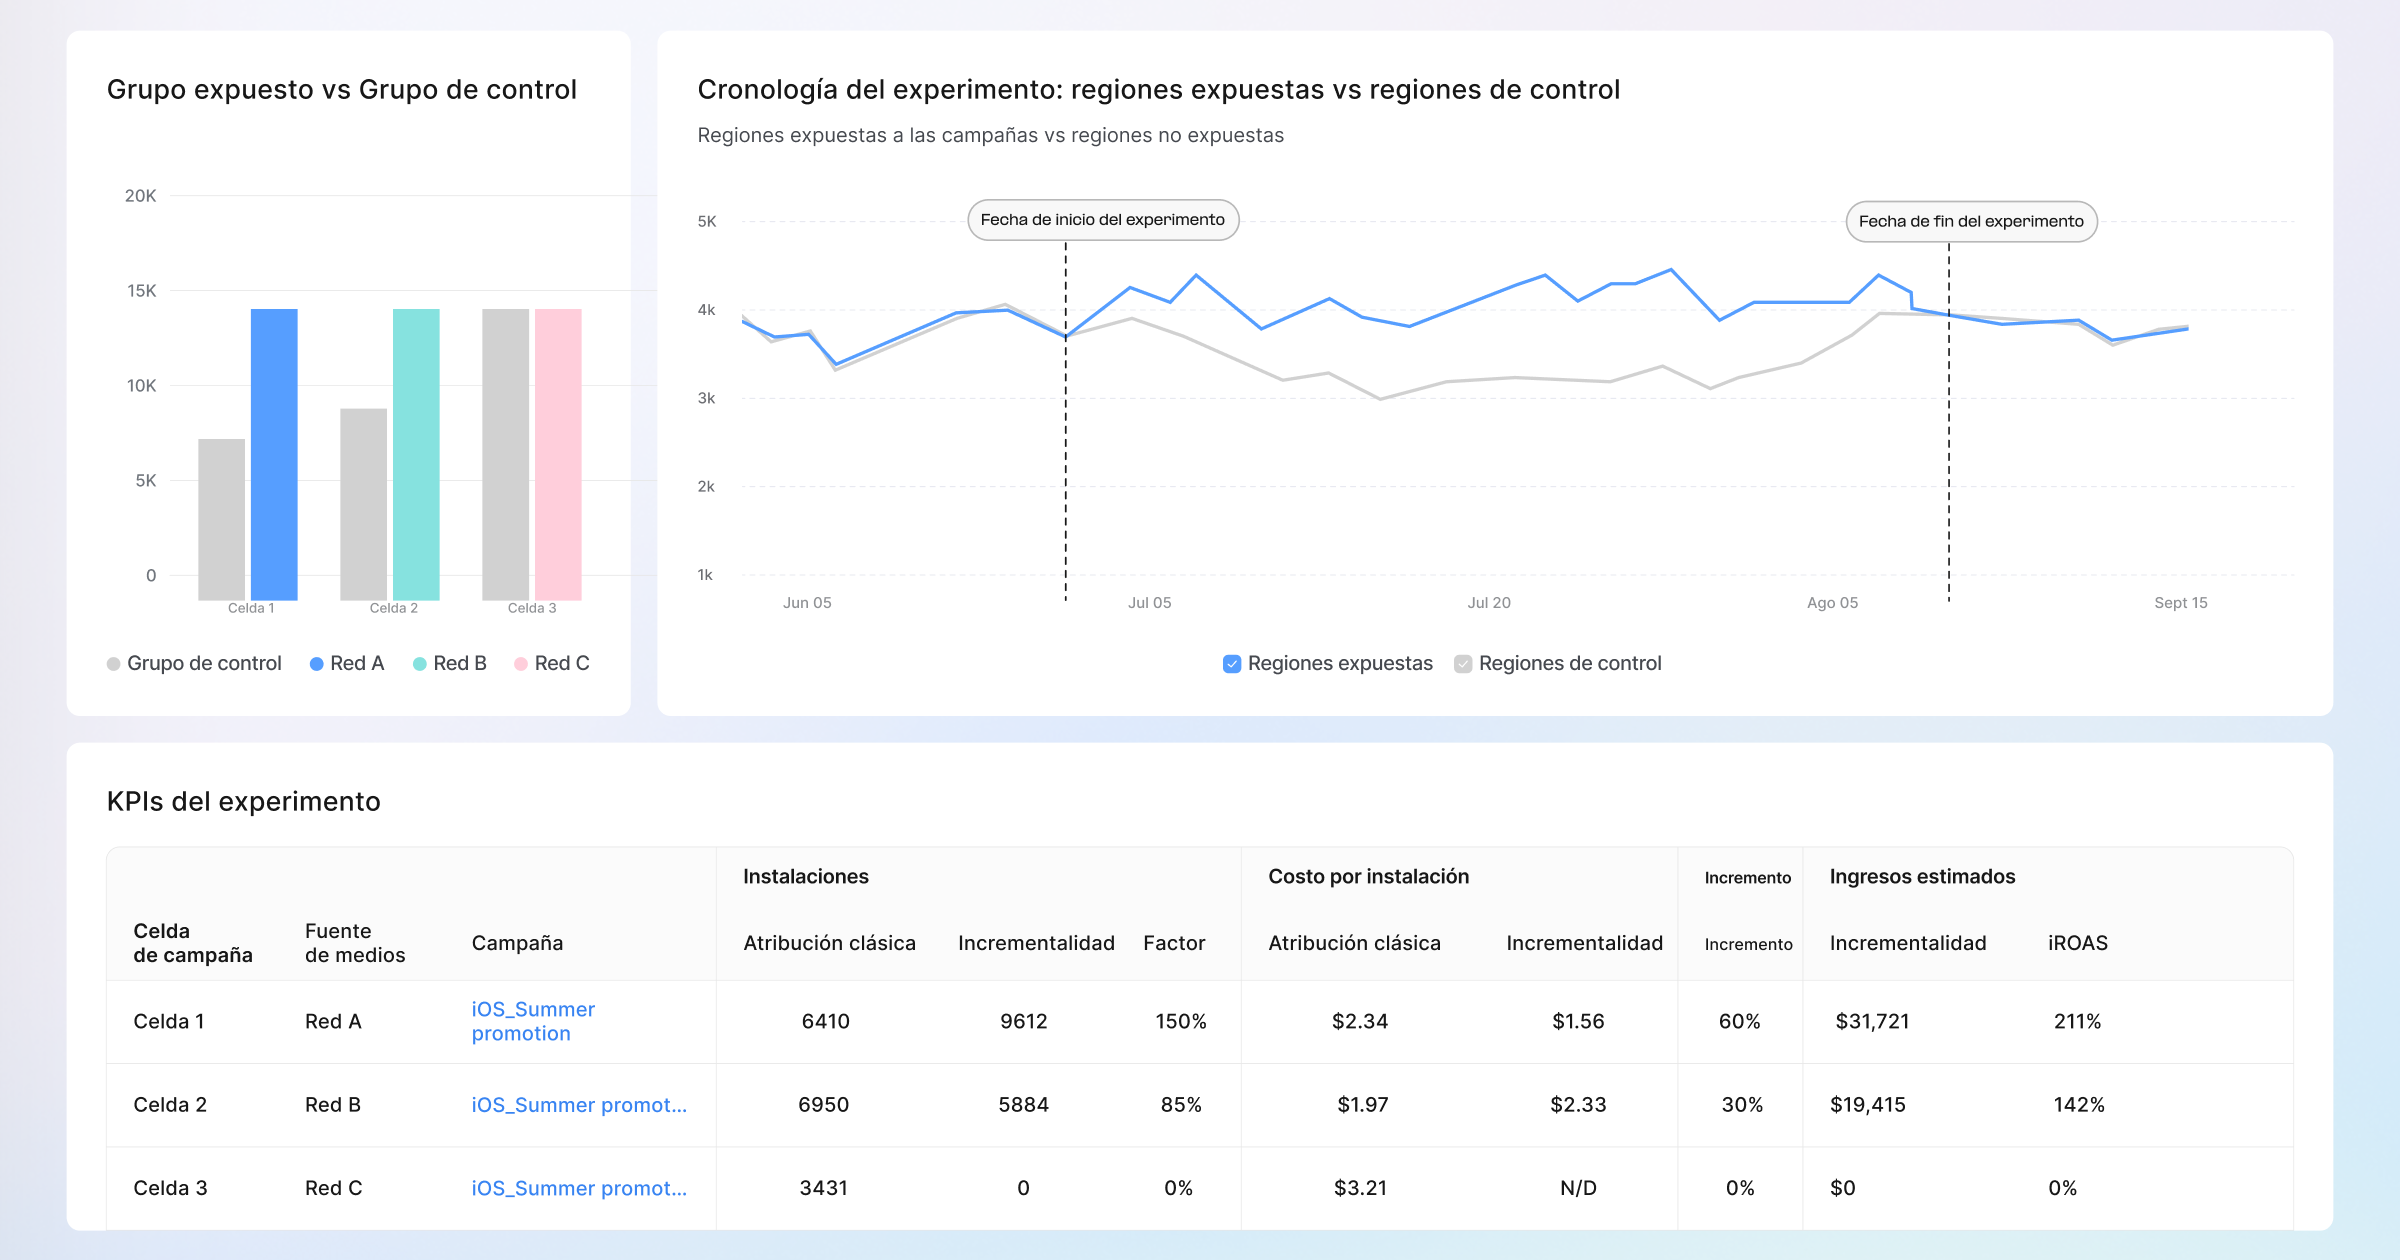Toggle the Regiones expuestas checkbox
2400x1260 pixels.
pyautogui.click(x=1232, y=664)
